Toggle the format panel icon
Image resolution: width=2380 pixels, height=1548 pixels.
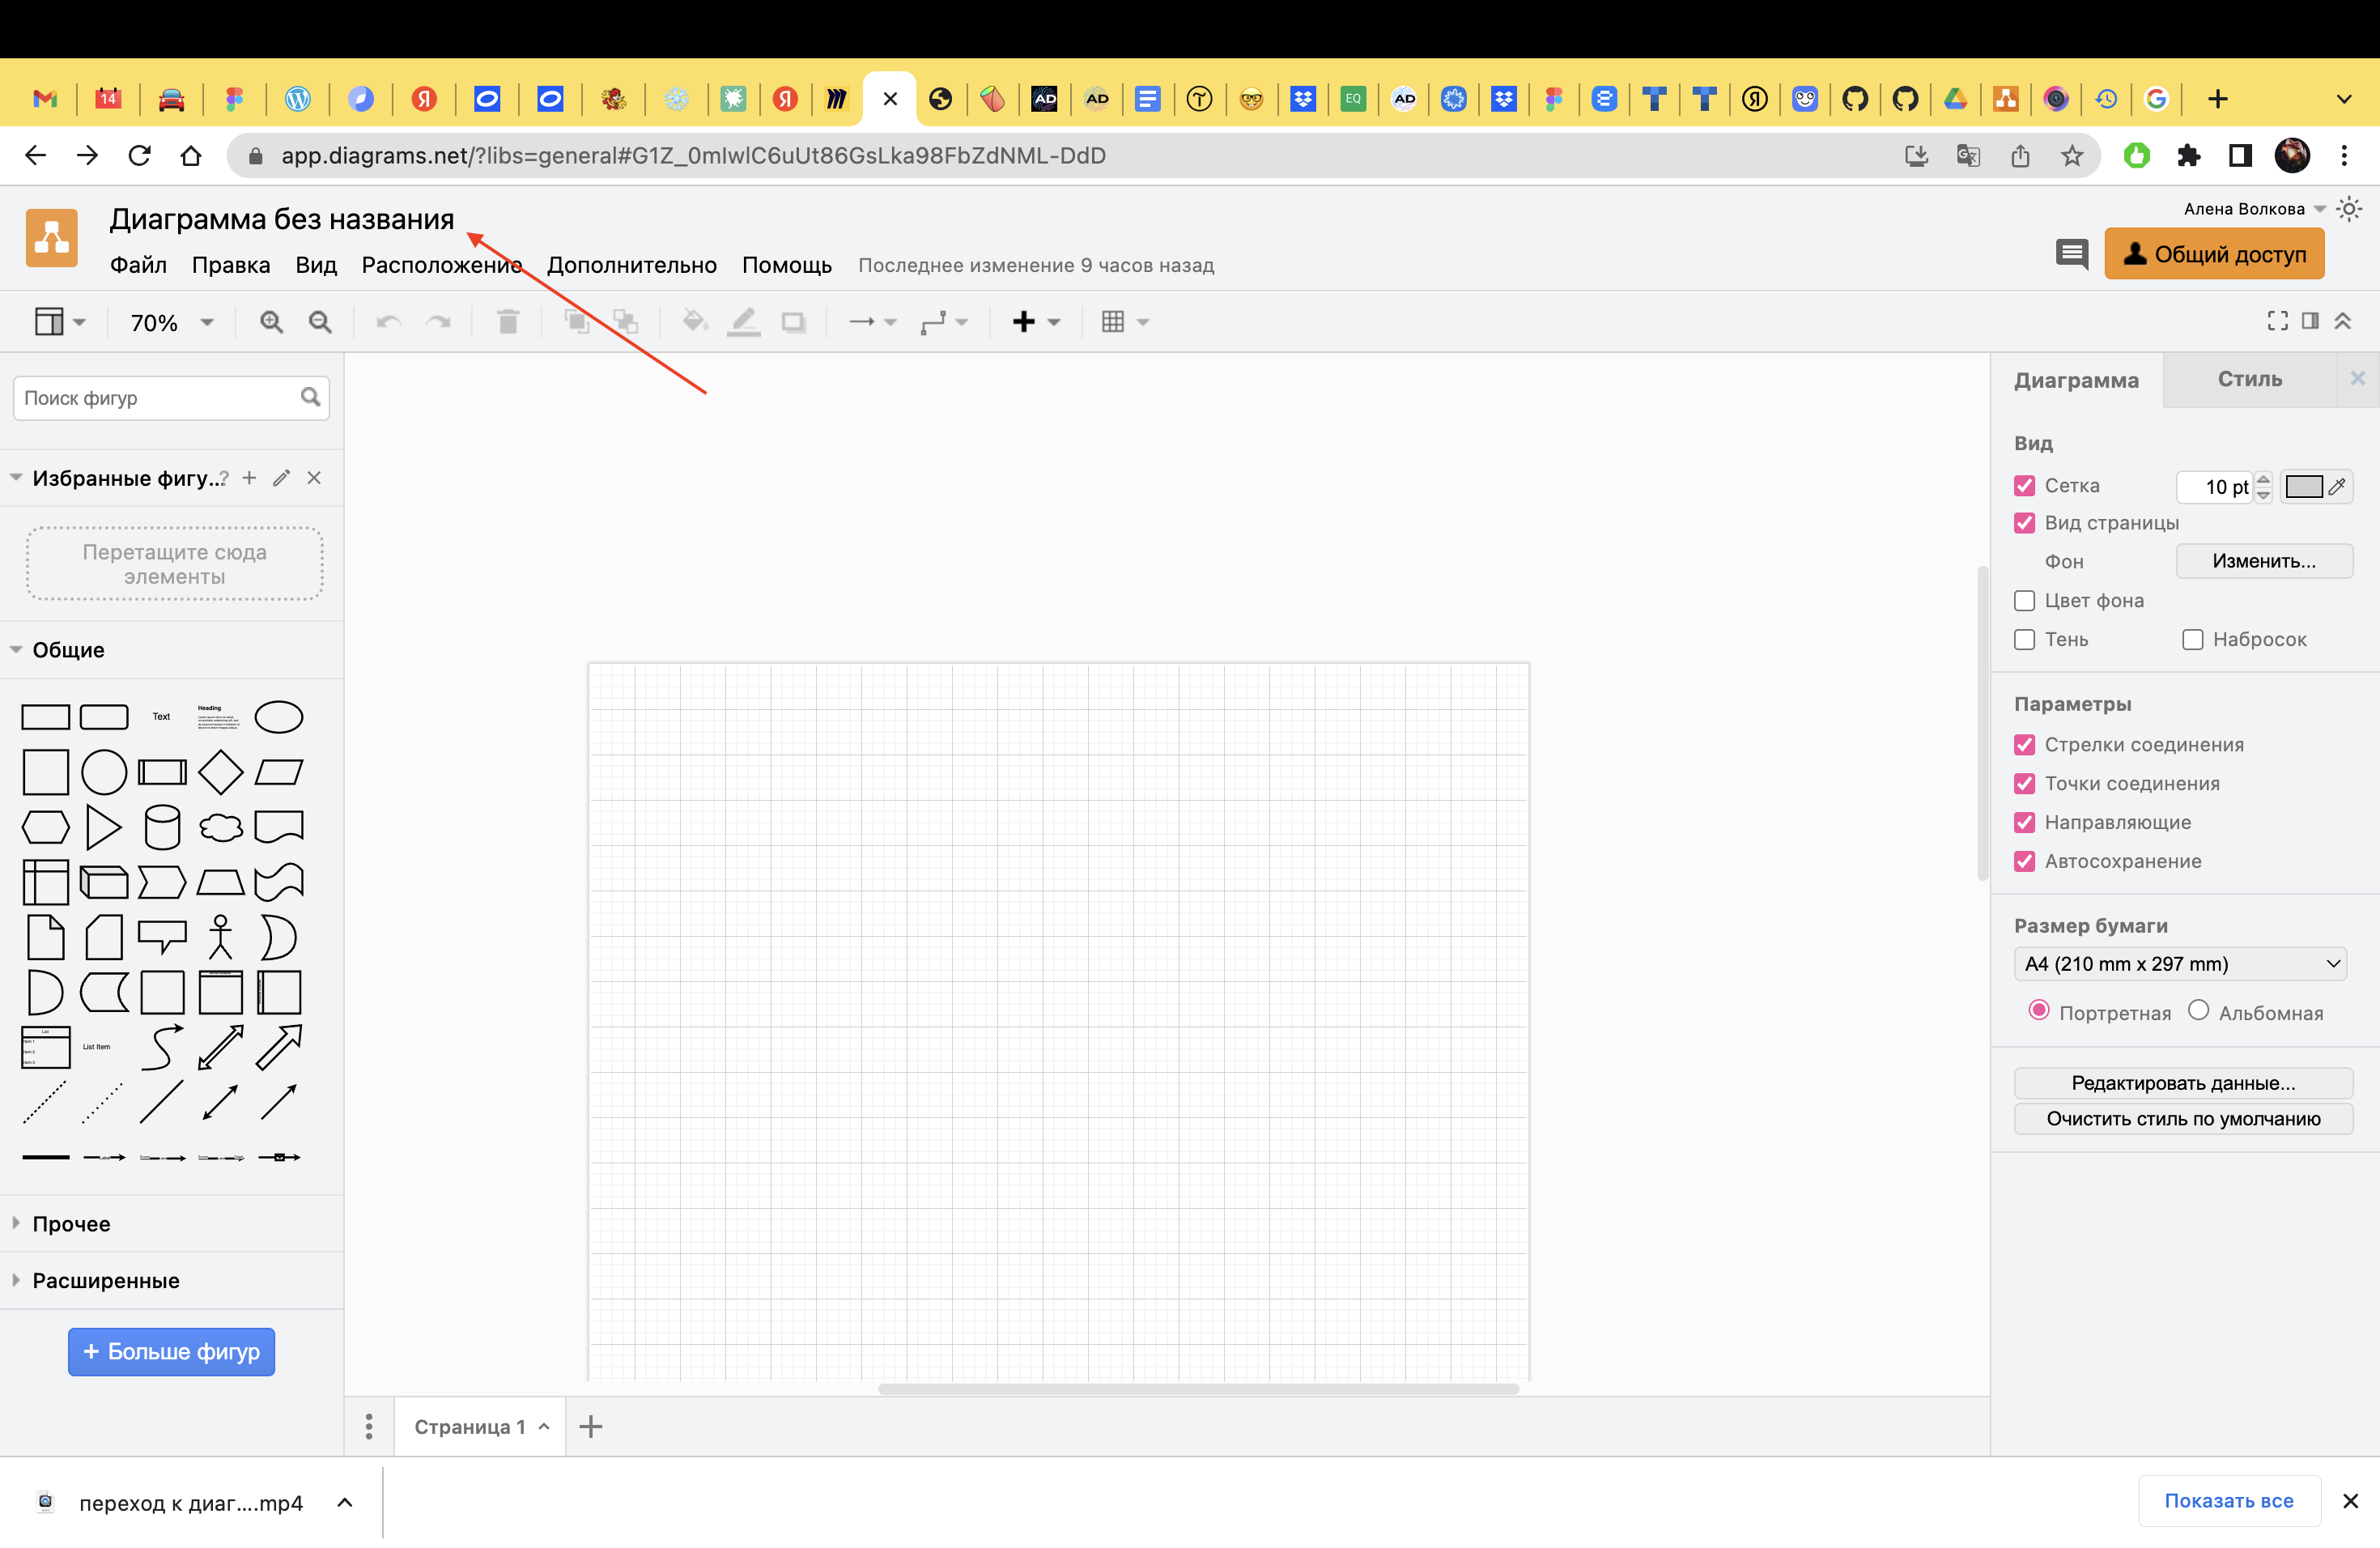[2310, 320]
